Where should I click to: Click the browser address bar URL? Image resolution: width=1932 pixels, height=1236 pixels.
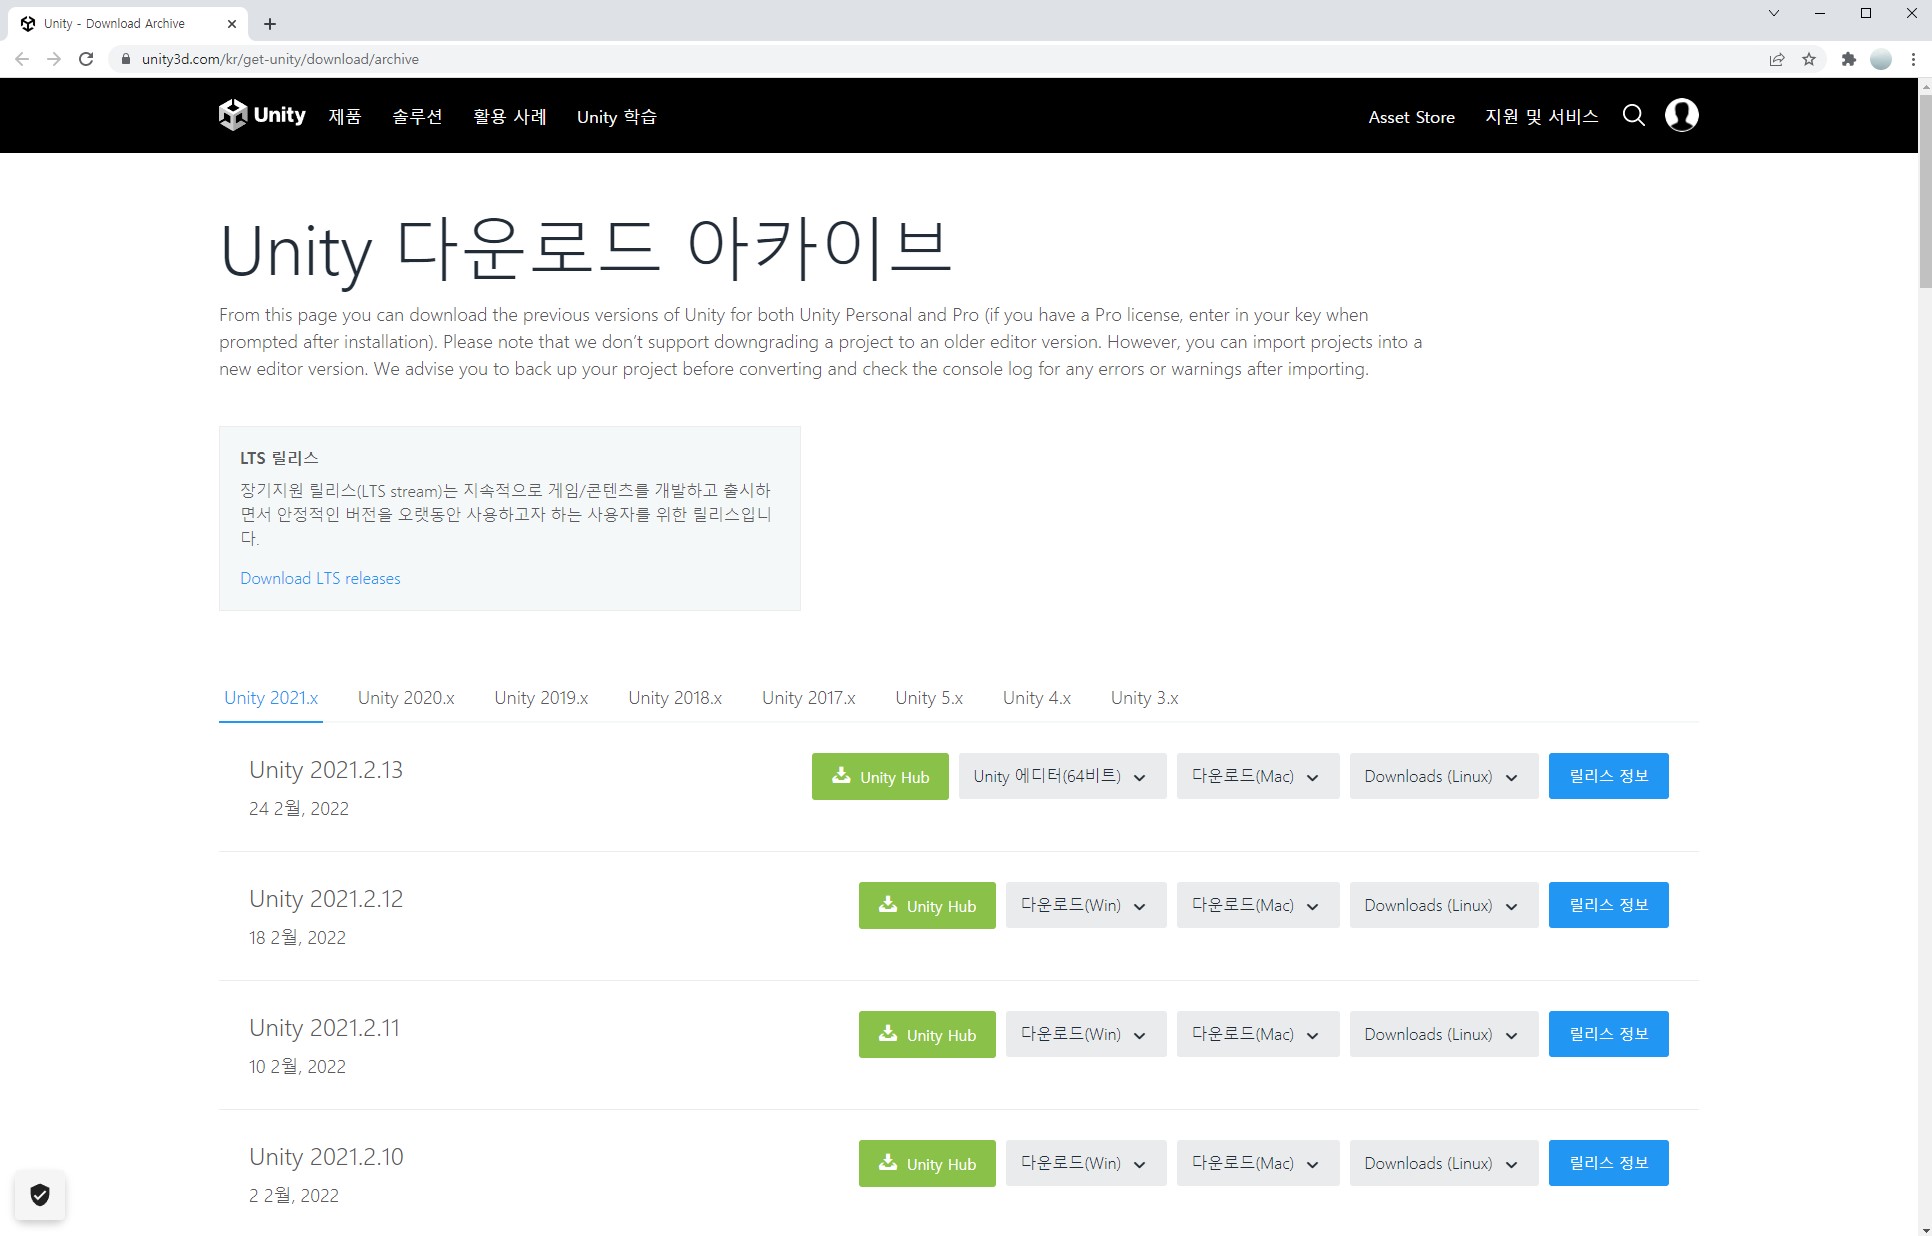(280, 59)
